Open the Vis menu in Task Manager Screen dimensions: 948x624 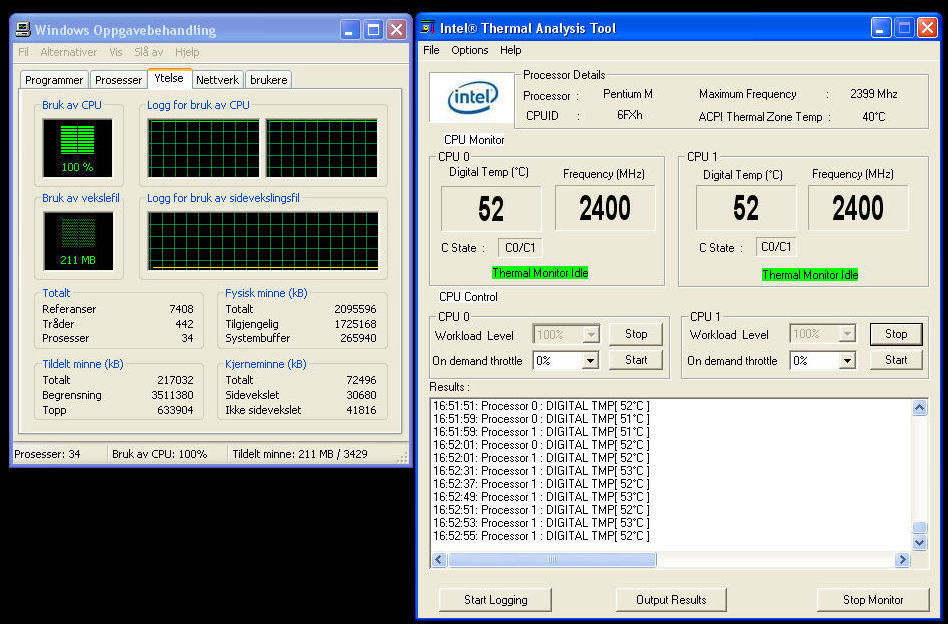[115, 52]
